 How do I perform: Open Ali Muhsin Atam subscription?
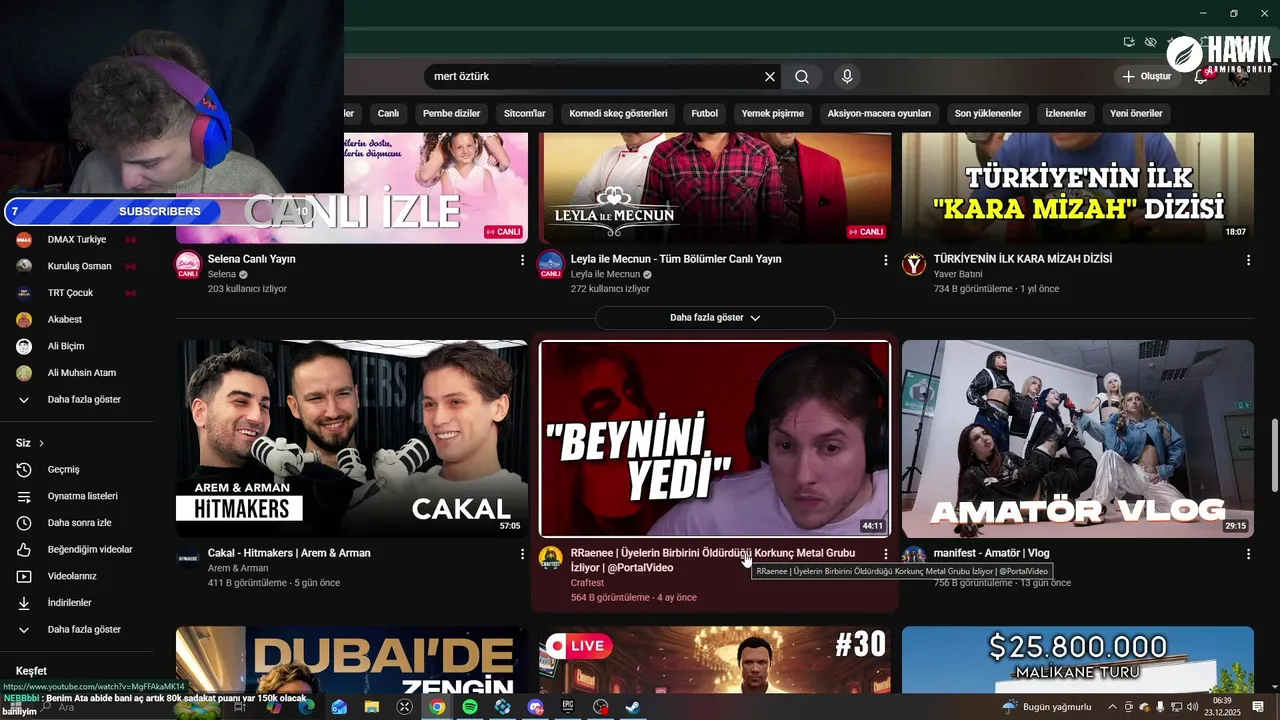[80, 373]
